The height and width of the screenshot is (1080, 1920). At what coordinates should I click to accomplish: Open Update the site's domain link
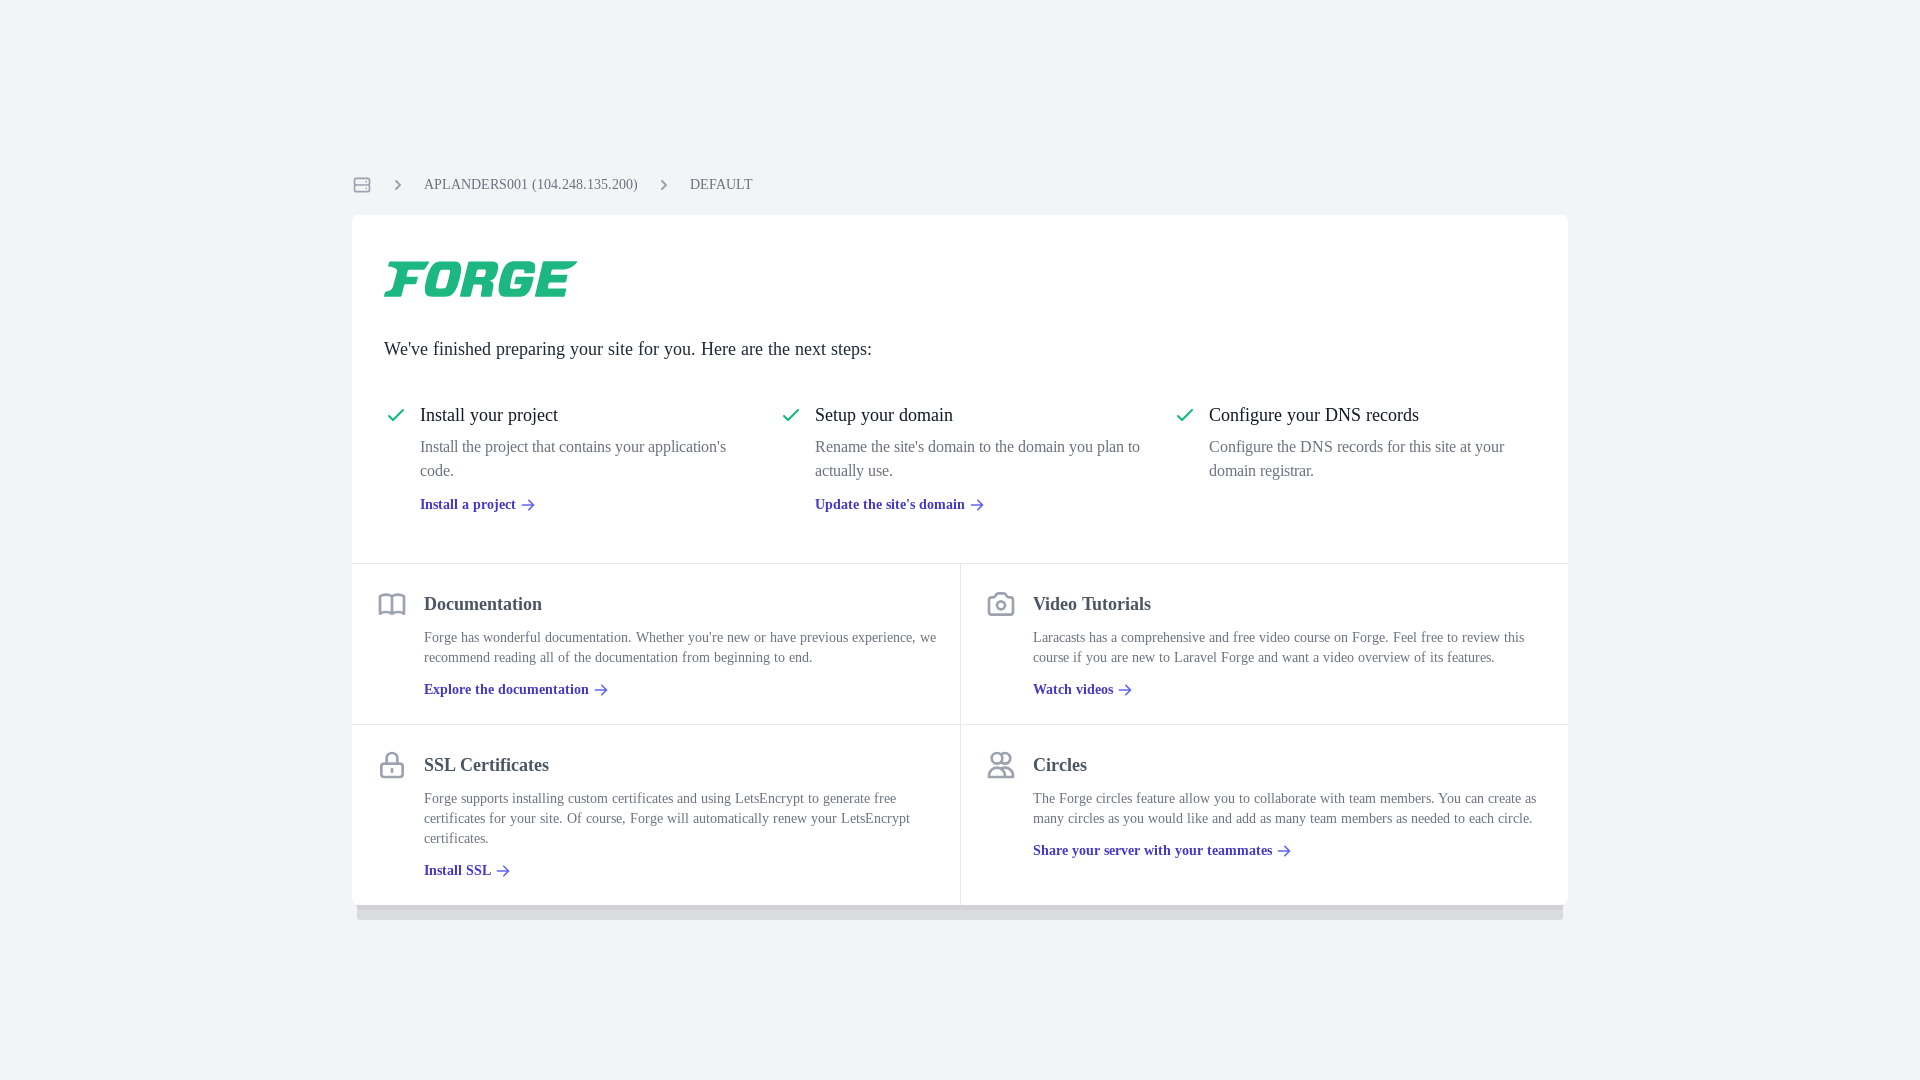899,505
